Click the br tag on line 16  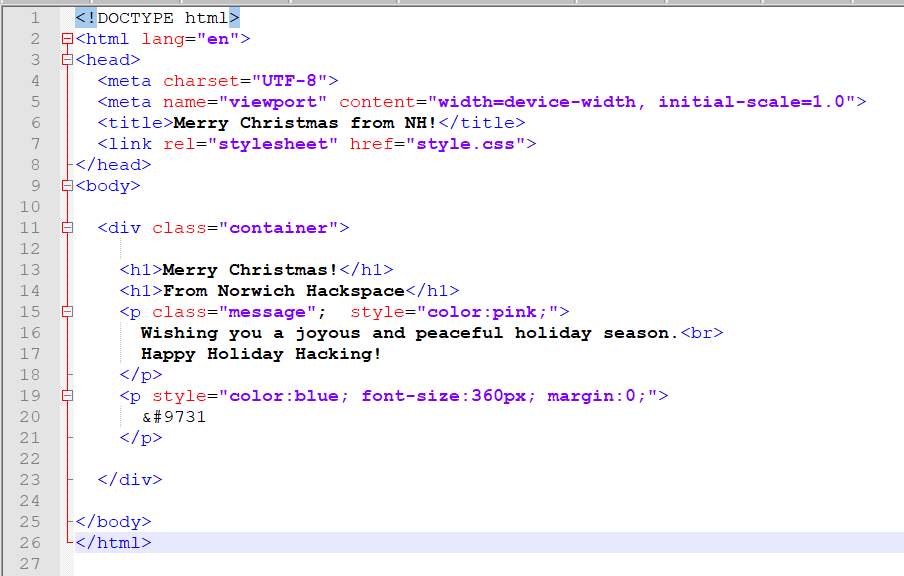click(x=702, y=333)
